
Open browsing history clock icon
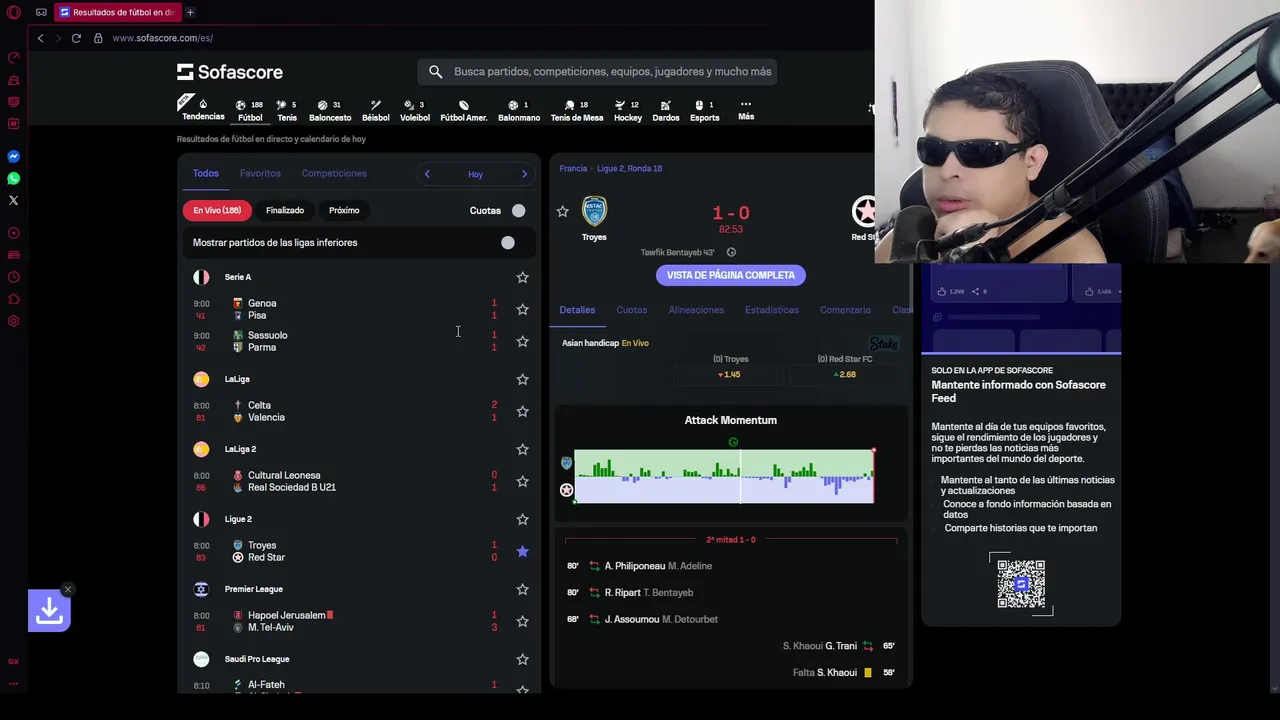click(13, 277)
